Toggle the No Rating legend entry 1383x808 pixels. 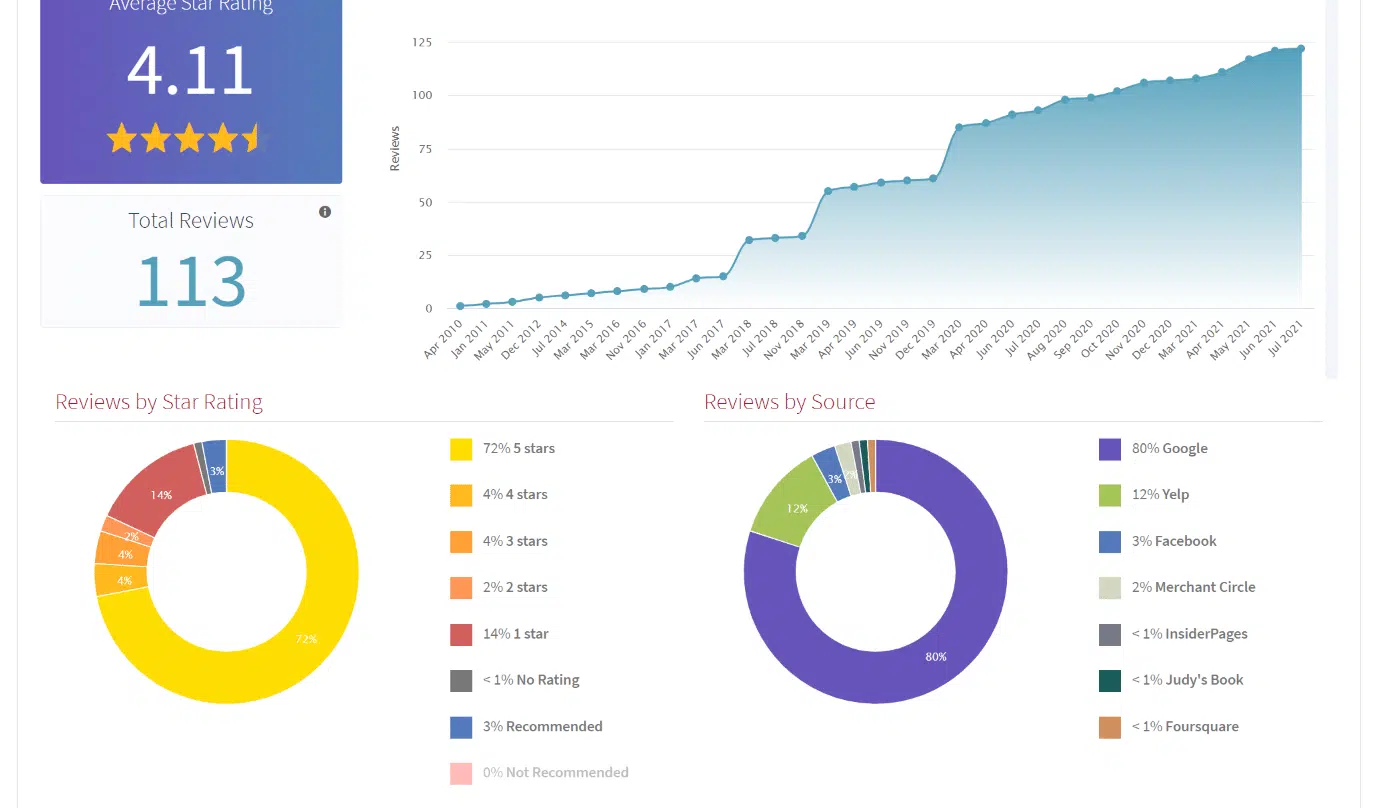pyautogui.click(x=530, y=679)
